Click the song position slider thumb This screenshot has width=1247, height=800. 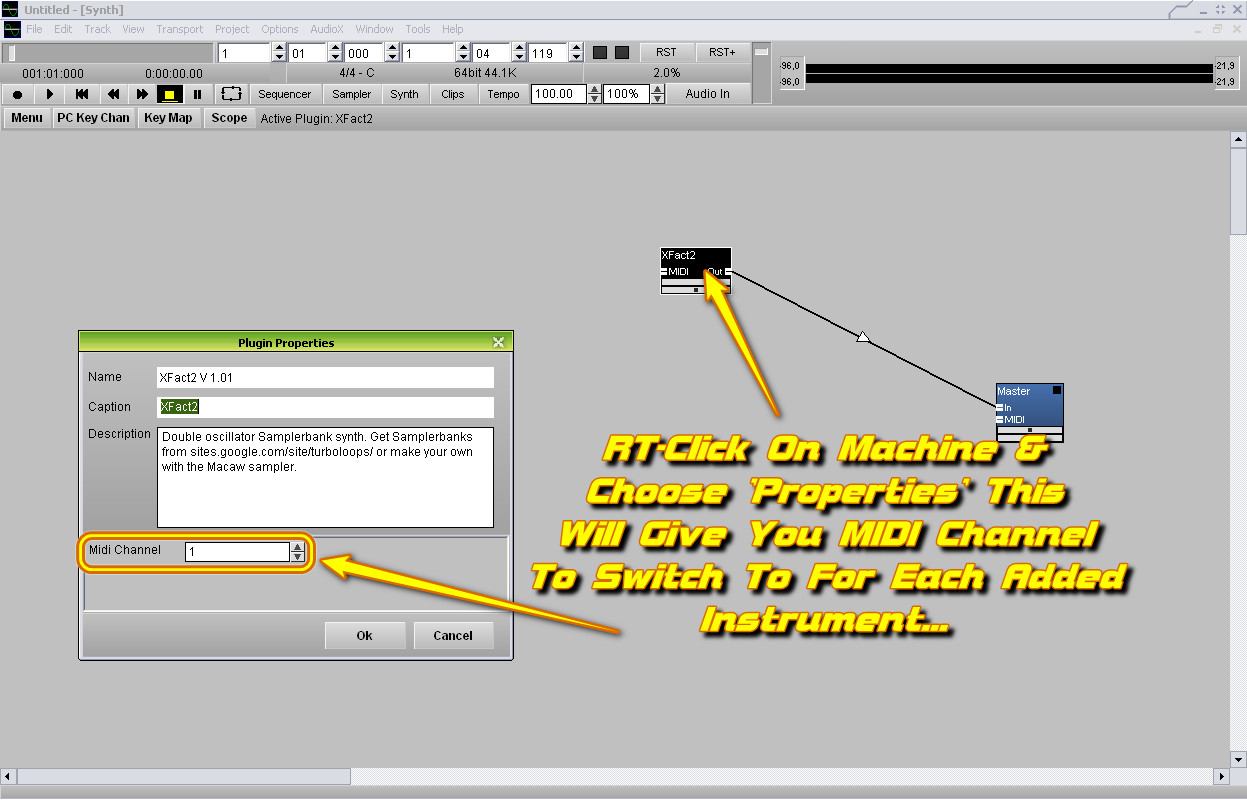pos(12,53)
